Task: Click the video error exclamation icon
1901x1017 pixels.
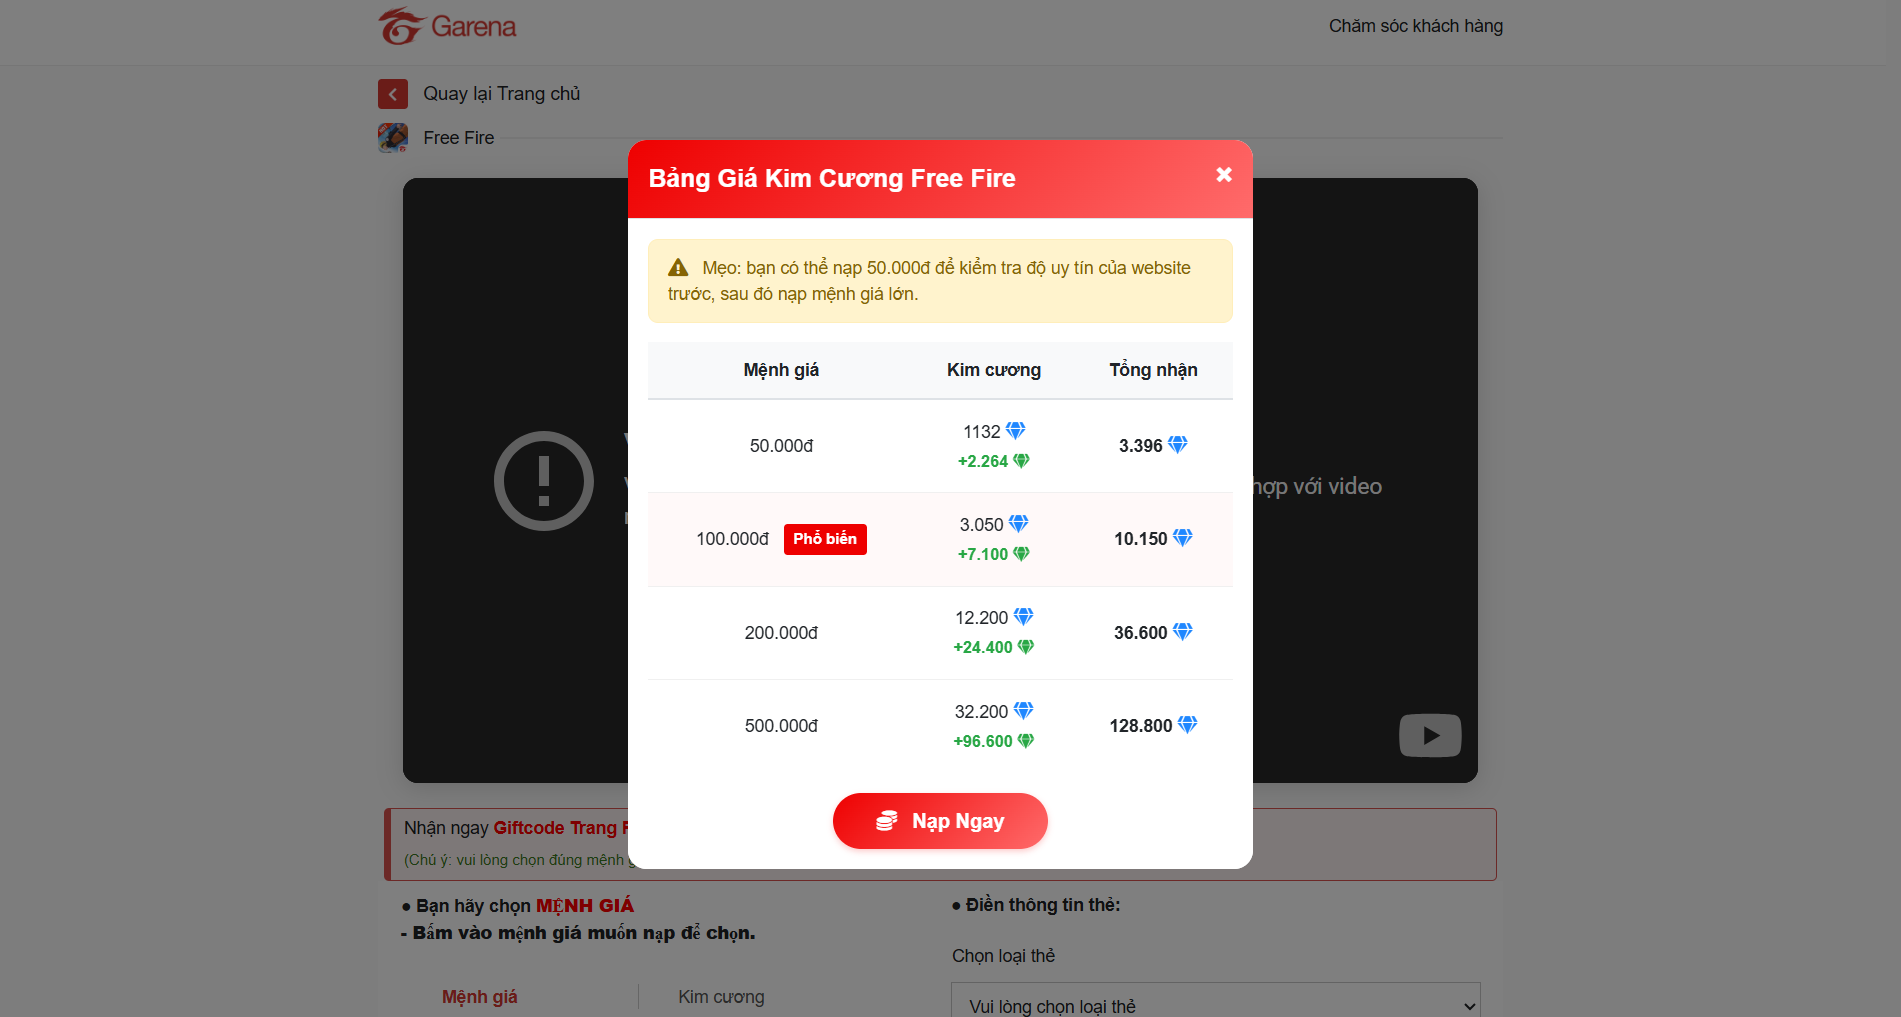Action: click(544, 481)
